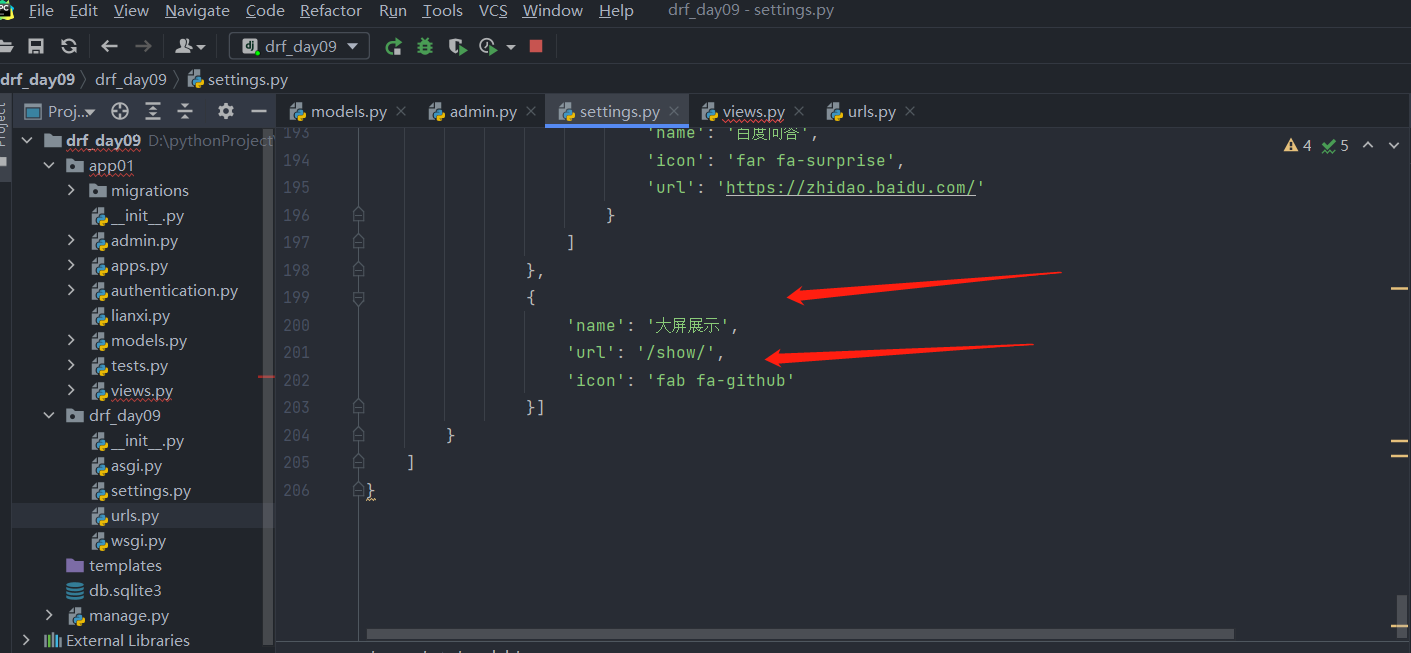
Task: Start debugging with the green bug icon
Action: click(425, 46)
